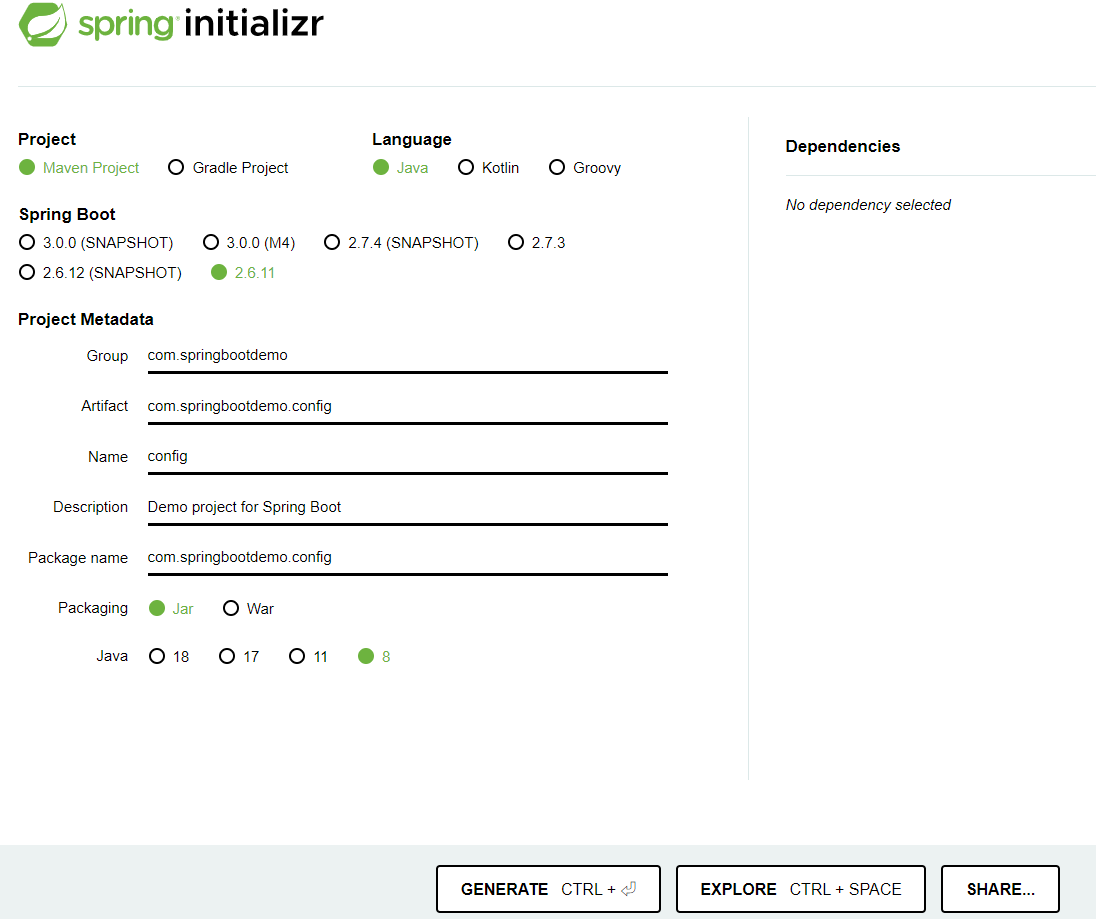Screen dimensions: 1096x919
Task: Keep Maven Project option selected
Action: tap(26, 168)
